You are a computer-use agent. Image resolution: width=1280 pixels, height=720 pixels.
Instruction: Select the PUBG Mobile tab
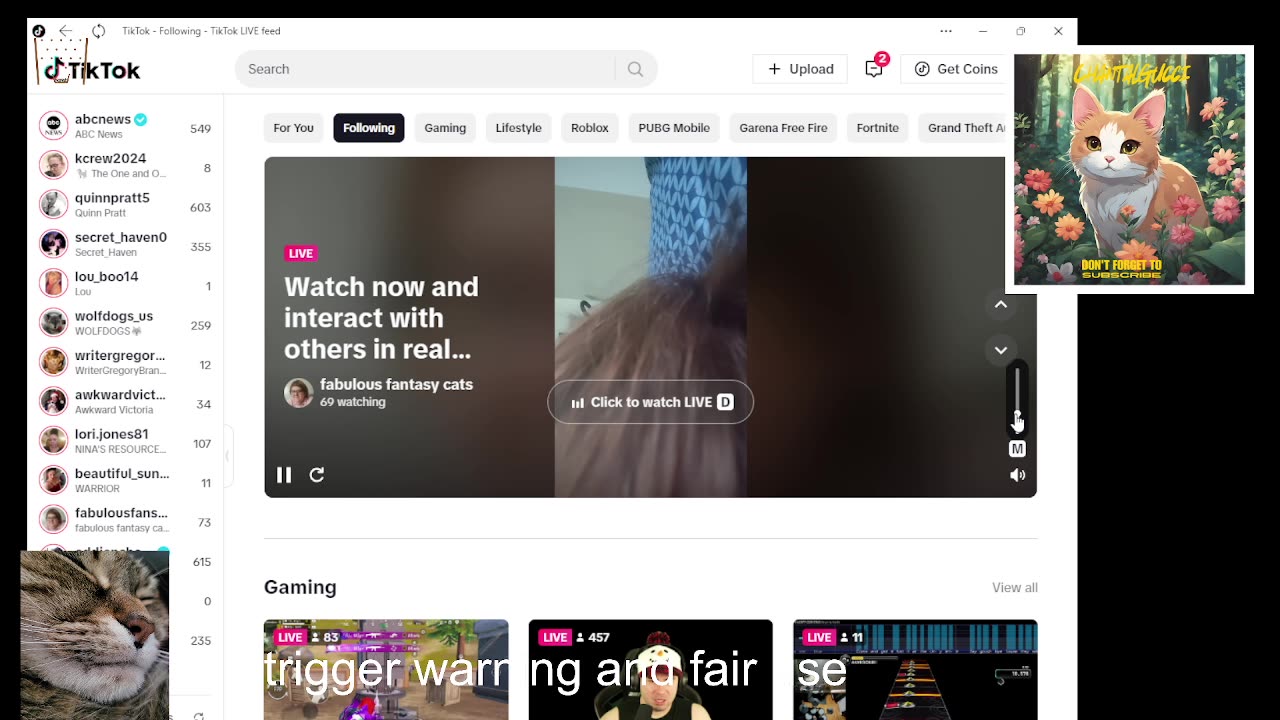point(674,128)
